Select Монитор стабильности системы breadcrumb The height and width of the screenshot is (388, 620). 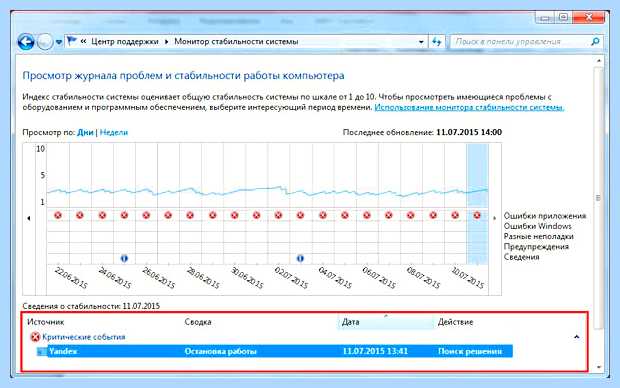[236, 42]
